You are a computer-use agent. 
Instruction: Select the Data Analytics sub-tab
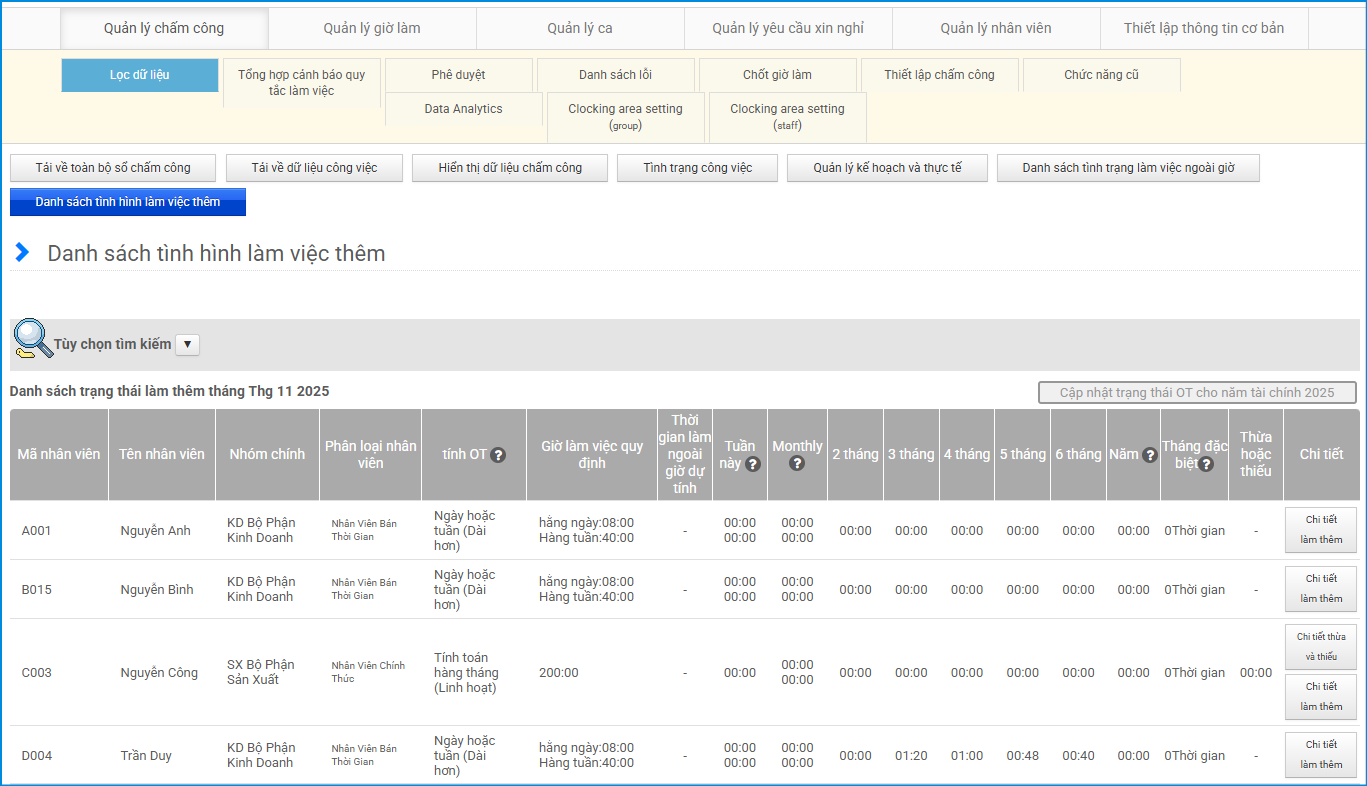tap(463, 109)
